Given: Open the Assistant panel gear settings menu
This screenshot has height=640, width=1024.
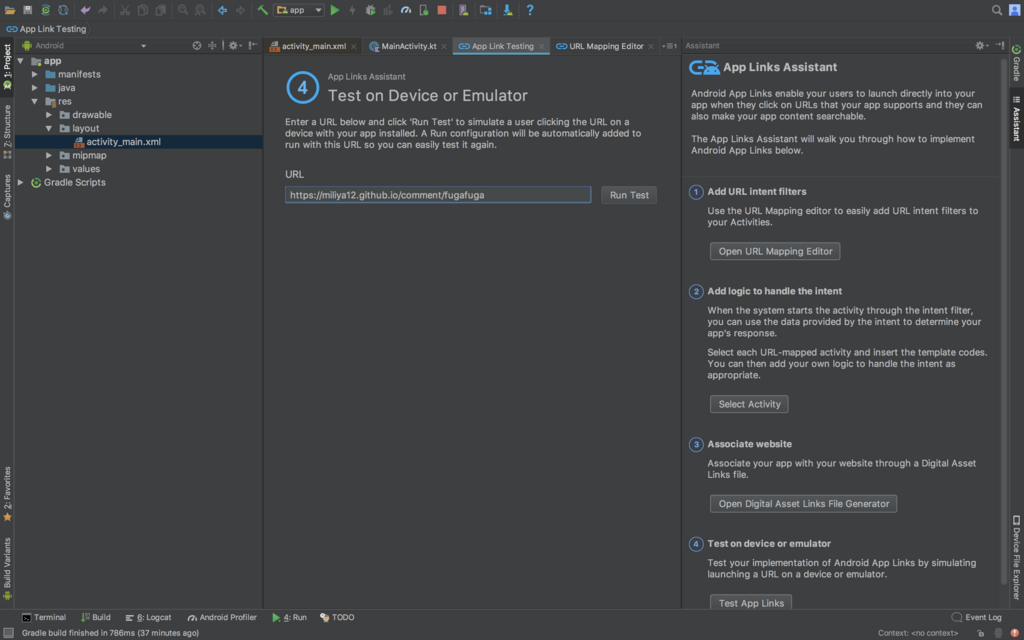Looking at the screenshot, I should click(x=982, y=46).
